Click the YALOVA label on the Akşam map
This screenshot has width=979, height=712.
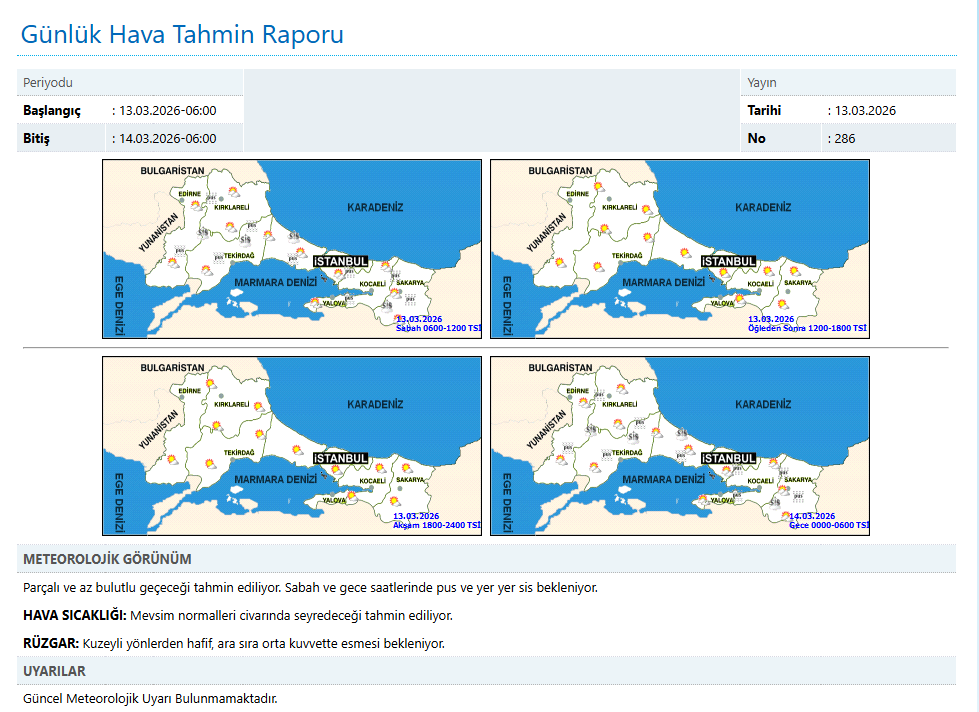click(x=334, y=500)
